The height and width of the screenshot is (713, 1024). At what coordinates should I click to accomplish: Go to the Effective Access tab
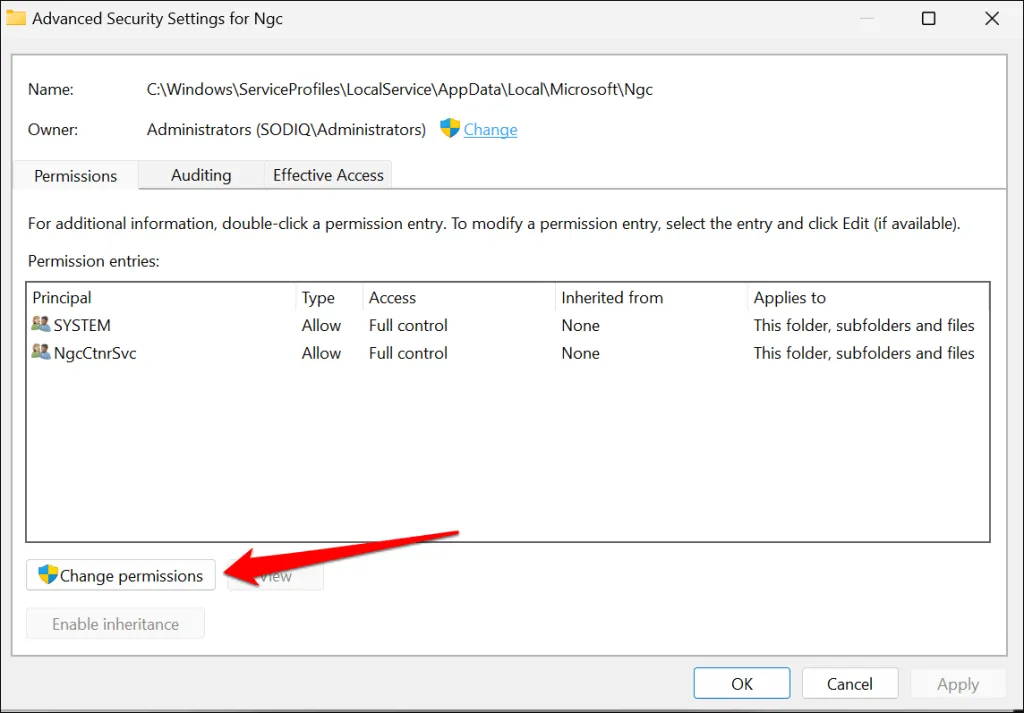click(328, 175)
